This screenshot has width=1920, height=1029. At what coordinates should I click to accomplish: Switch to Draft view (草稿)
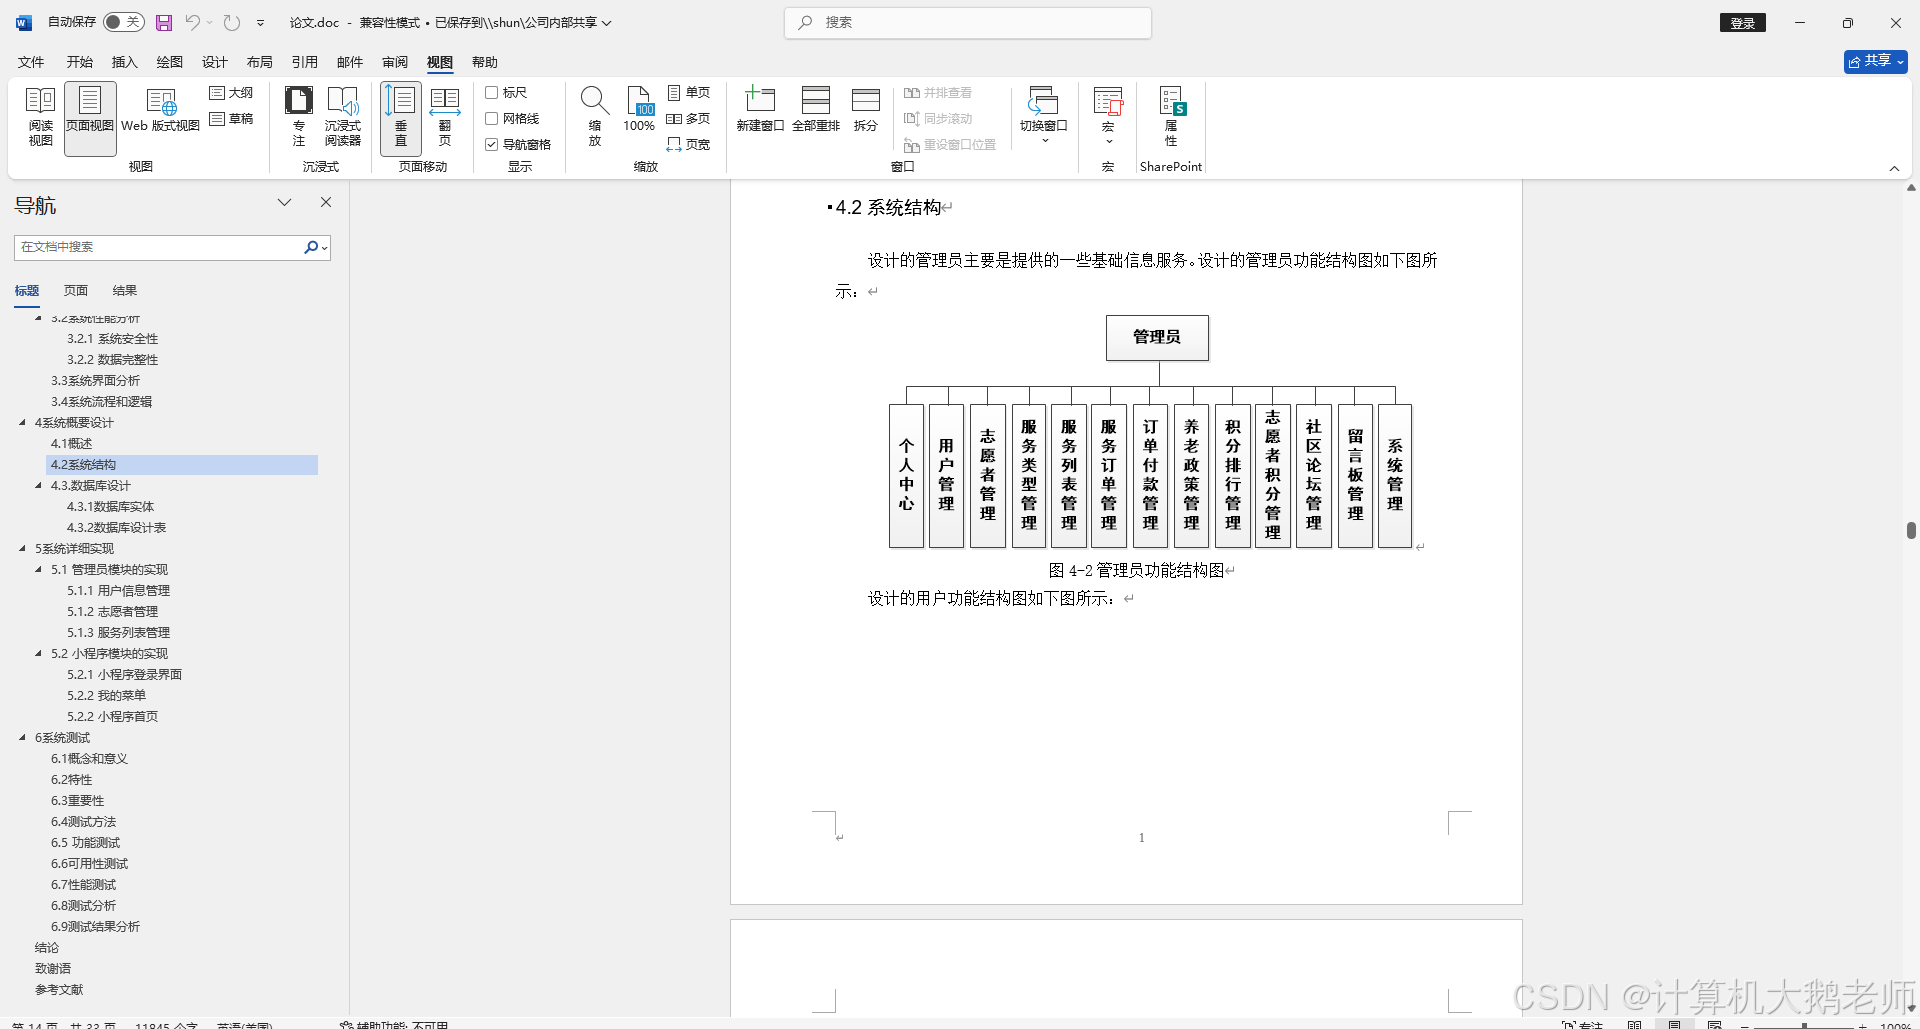(231, 119)
